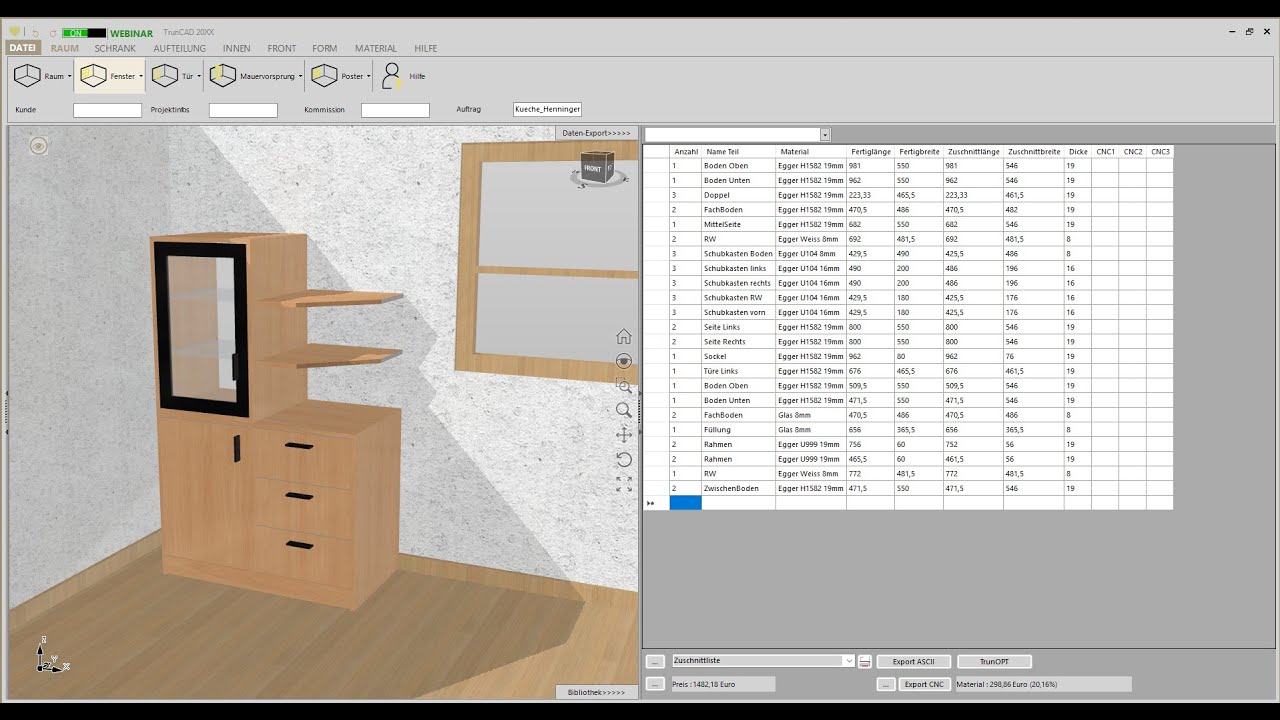The height and width of the screenshot is (720, 1280).
Task: Switch to the MATERIAL tab
Action: (x=376, y=48)
